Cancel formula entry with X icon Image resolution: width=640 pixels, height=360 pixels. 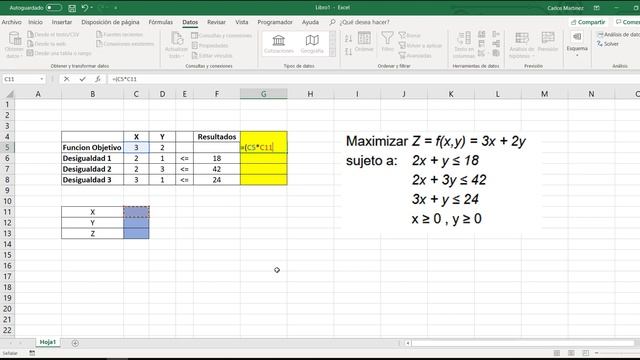(x=67, y=79)
